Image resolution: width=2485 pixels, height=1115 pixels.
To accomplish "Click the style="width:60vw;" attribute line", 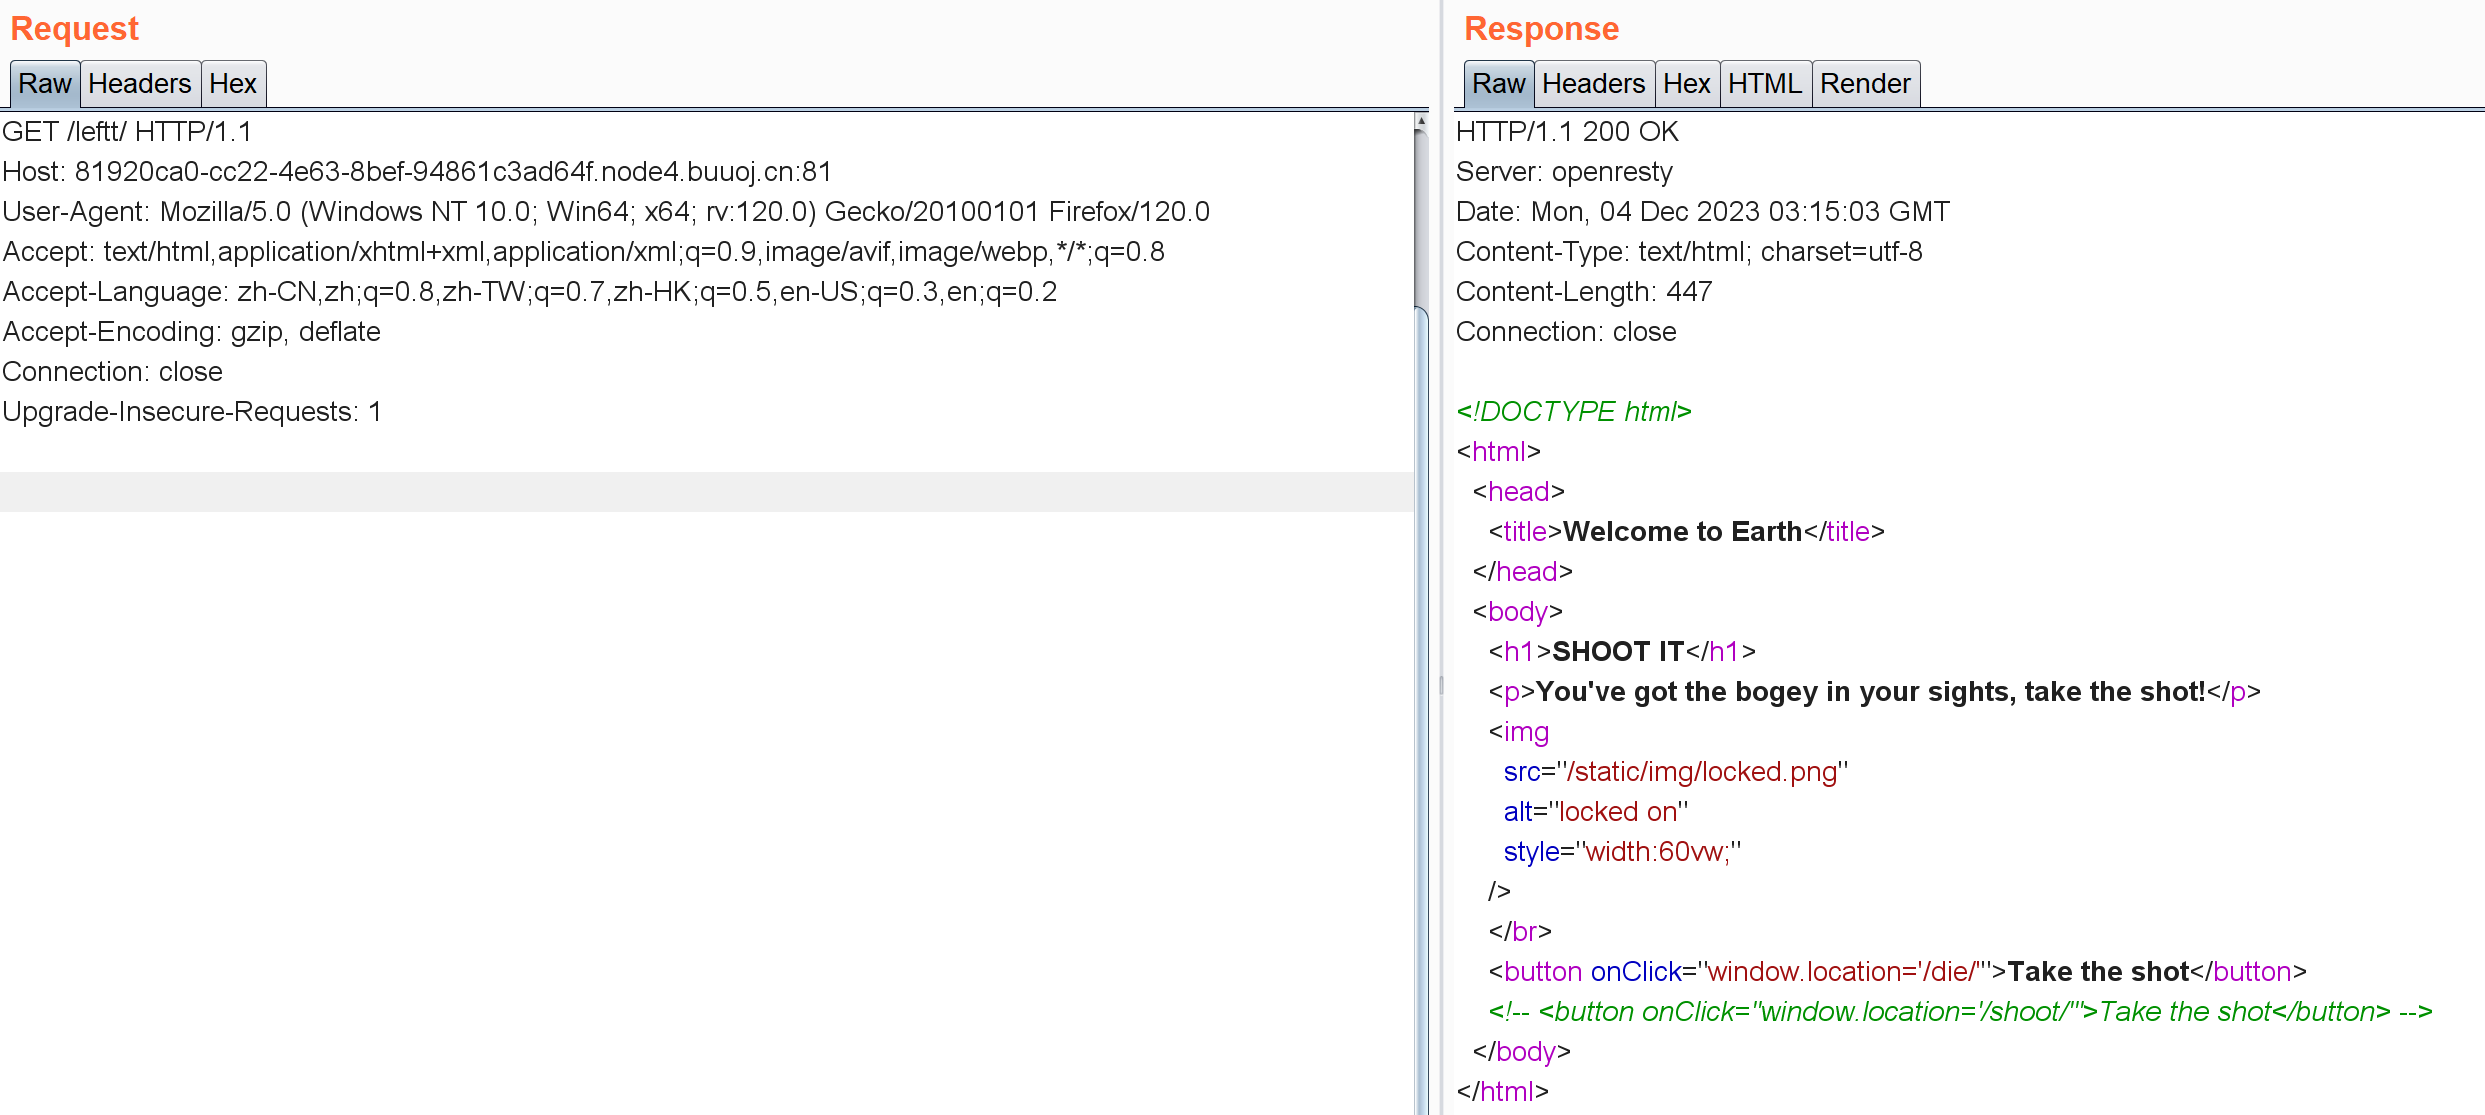I will pos(1622,852).
